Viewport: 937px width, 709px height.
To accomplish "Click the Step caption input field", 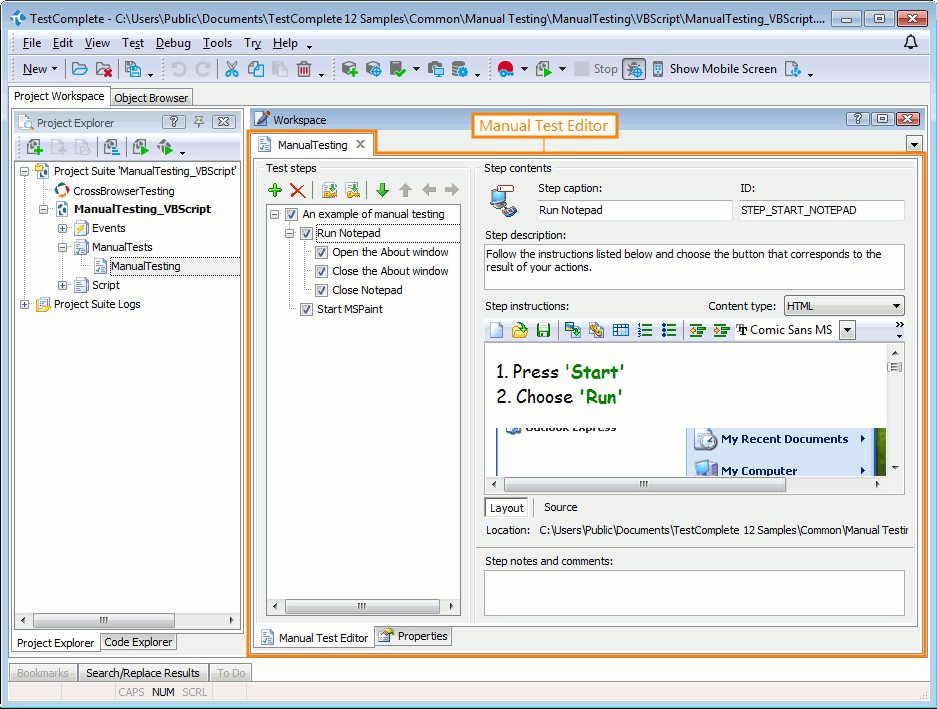I will click(x=634, y=210).
